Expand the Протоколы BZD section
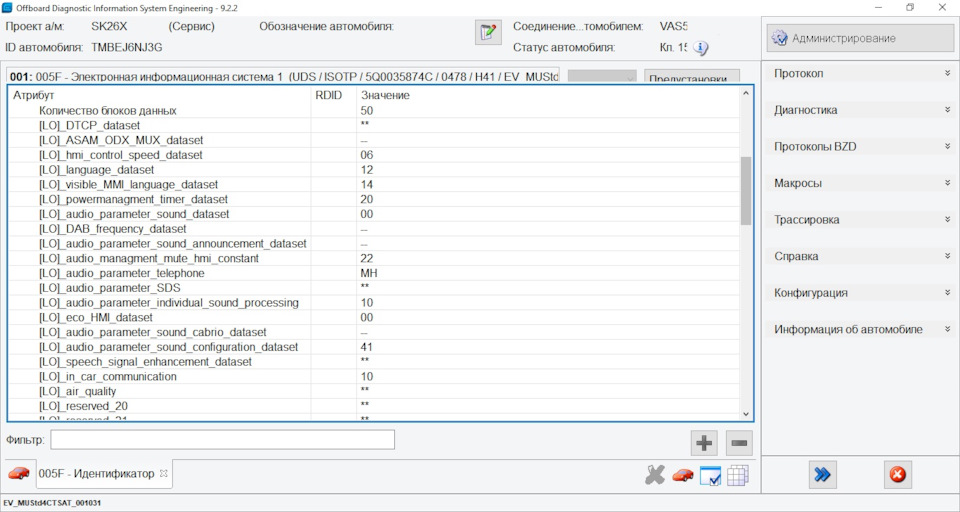This screenshot has width=960, height=512. pyautogui.click(x=860, y=146)
